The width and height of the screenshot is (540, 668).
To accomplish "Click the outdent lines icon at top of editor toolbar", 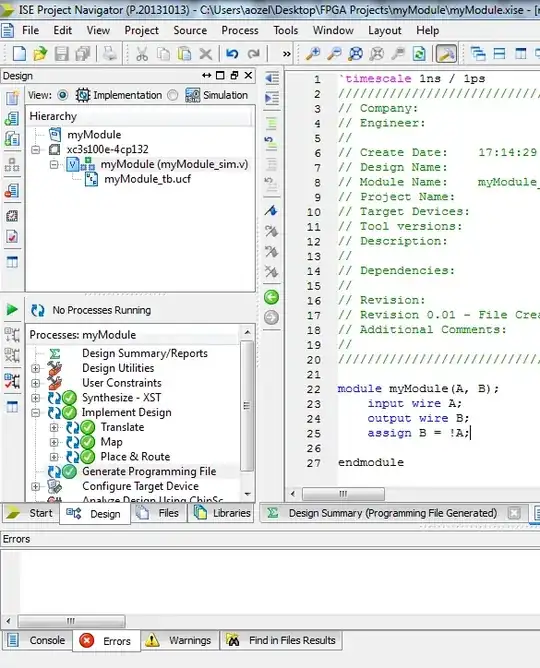I will [x=271, y=78].
